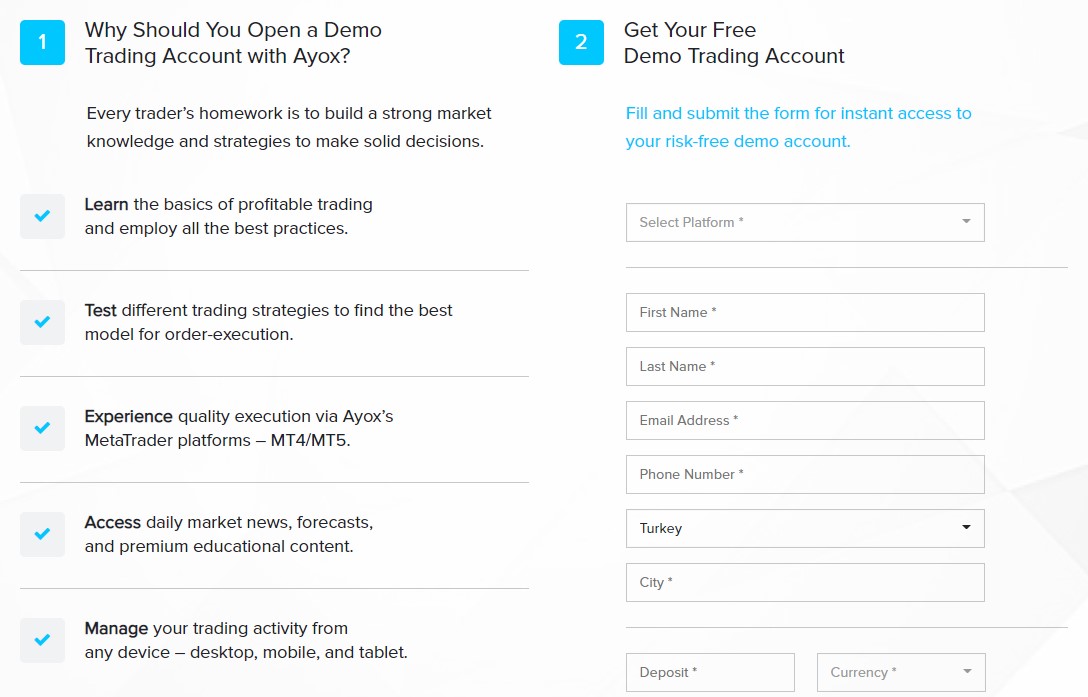Click the step 1 blue number badge
This screenshot has height=697, width=1088.
tap(42, 42)
